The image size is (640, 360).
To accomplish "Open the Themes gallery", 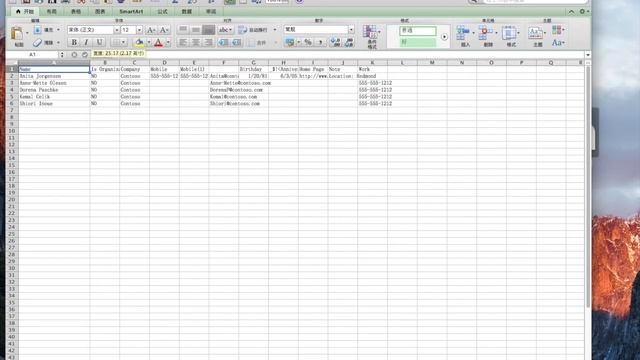I will [x=536, y=36].
